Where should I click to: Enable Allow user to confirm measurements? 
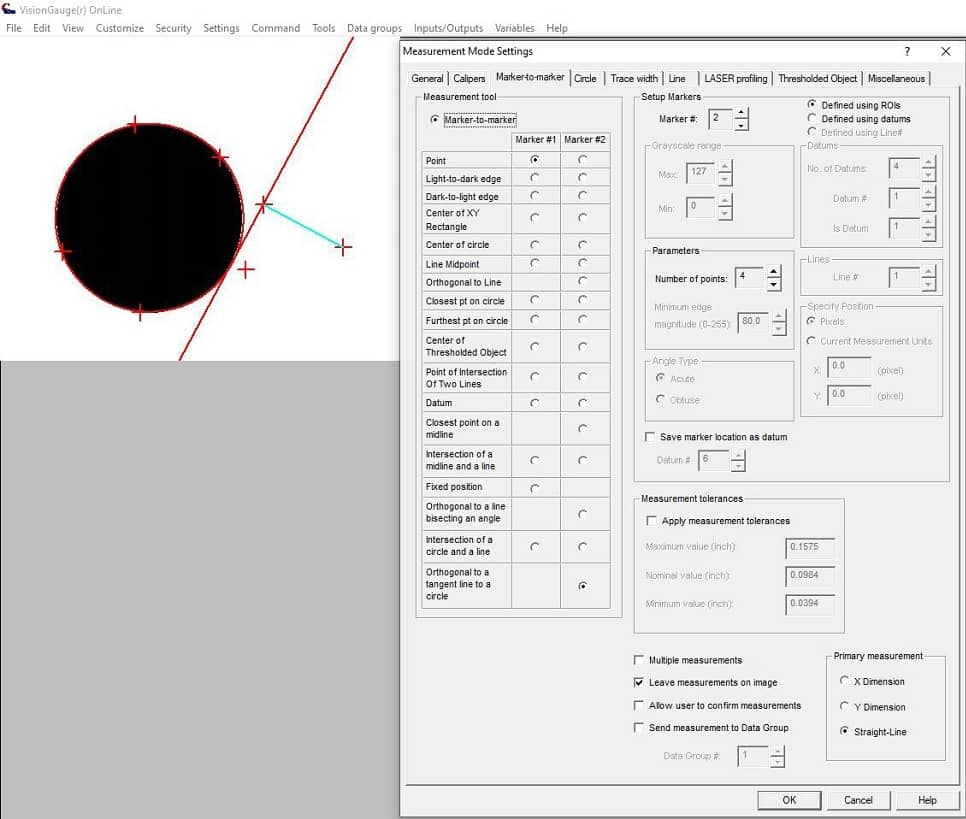(639, 705)
